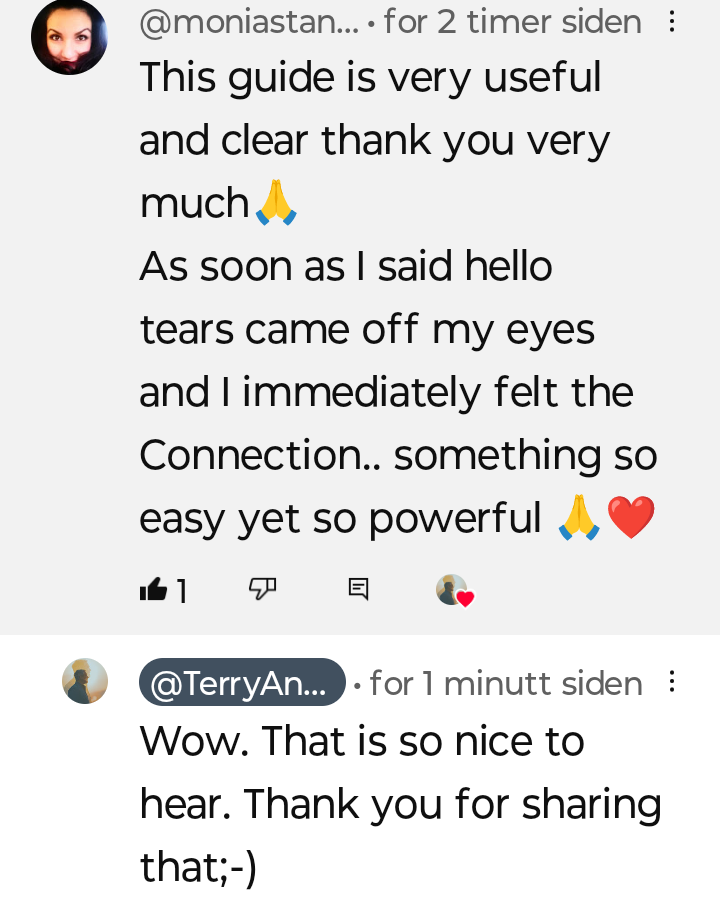Tap the like count "1" beside thumbs up

coord(182,592)
